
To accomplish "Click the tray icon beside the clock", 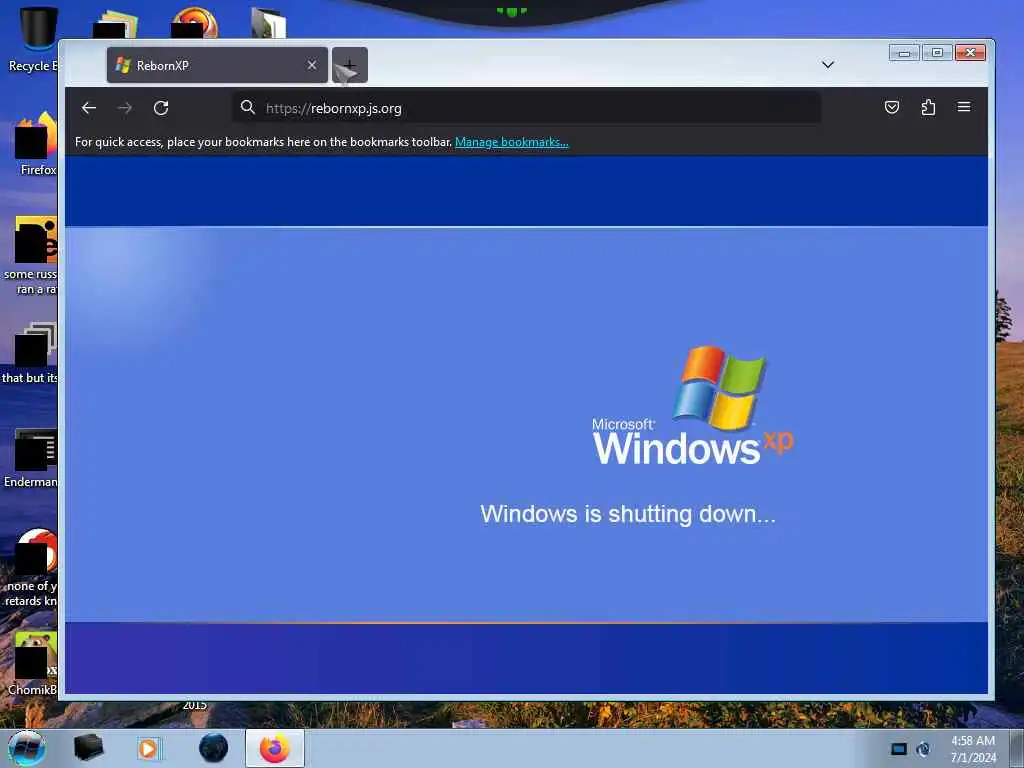I will (x=923, y=749).
